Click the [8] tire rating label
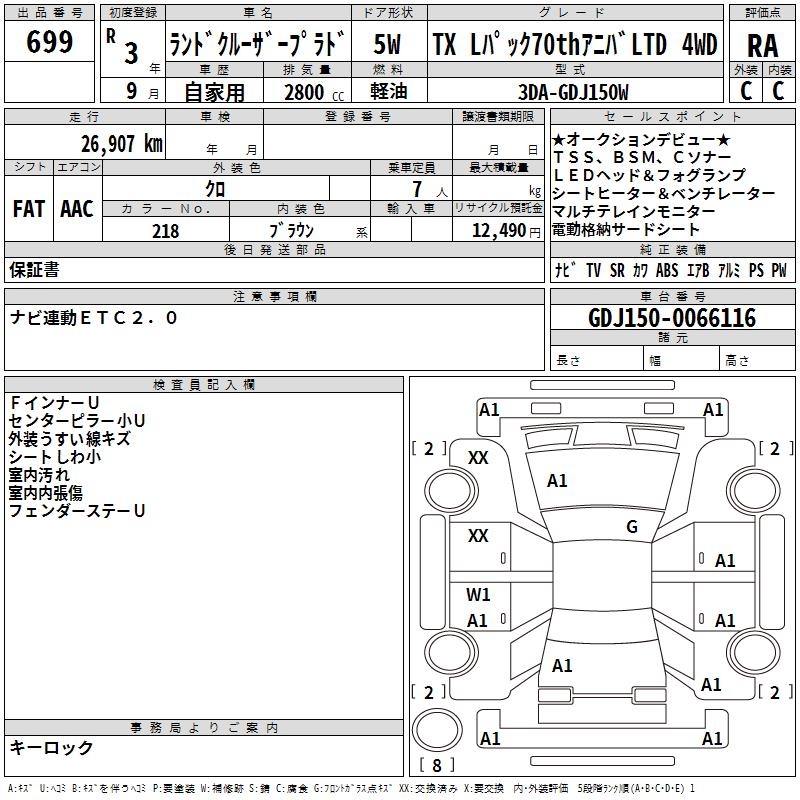The height and width of the screenshot is (800, 800). click(437, 765)
